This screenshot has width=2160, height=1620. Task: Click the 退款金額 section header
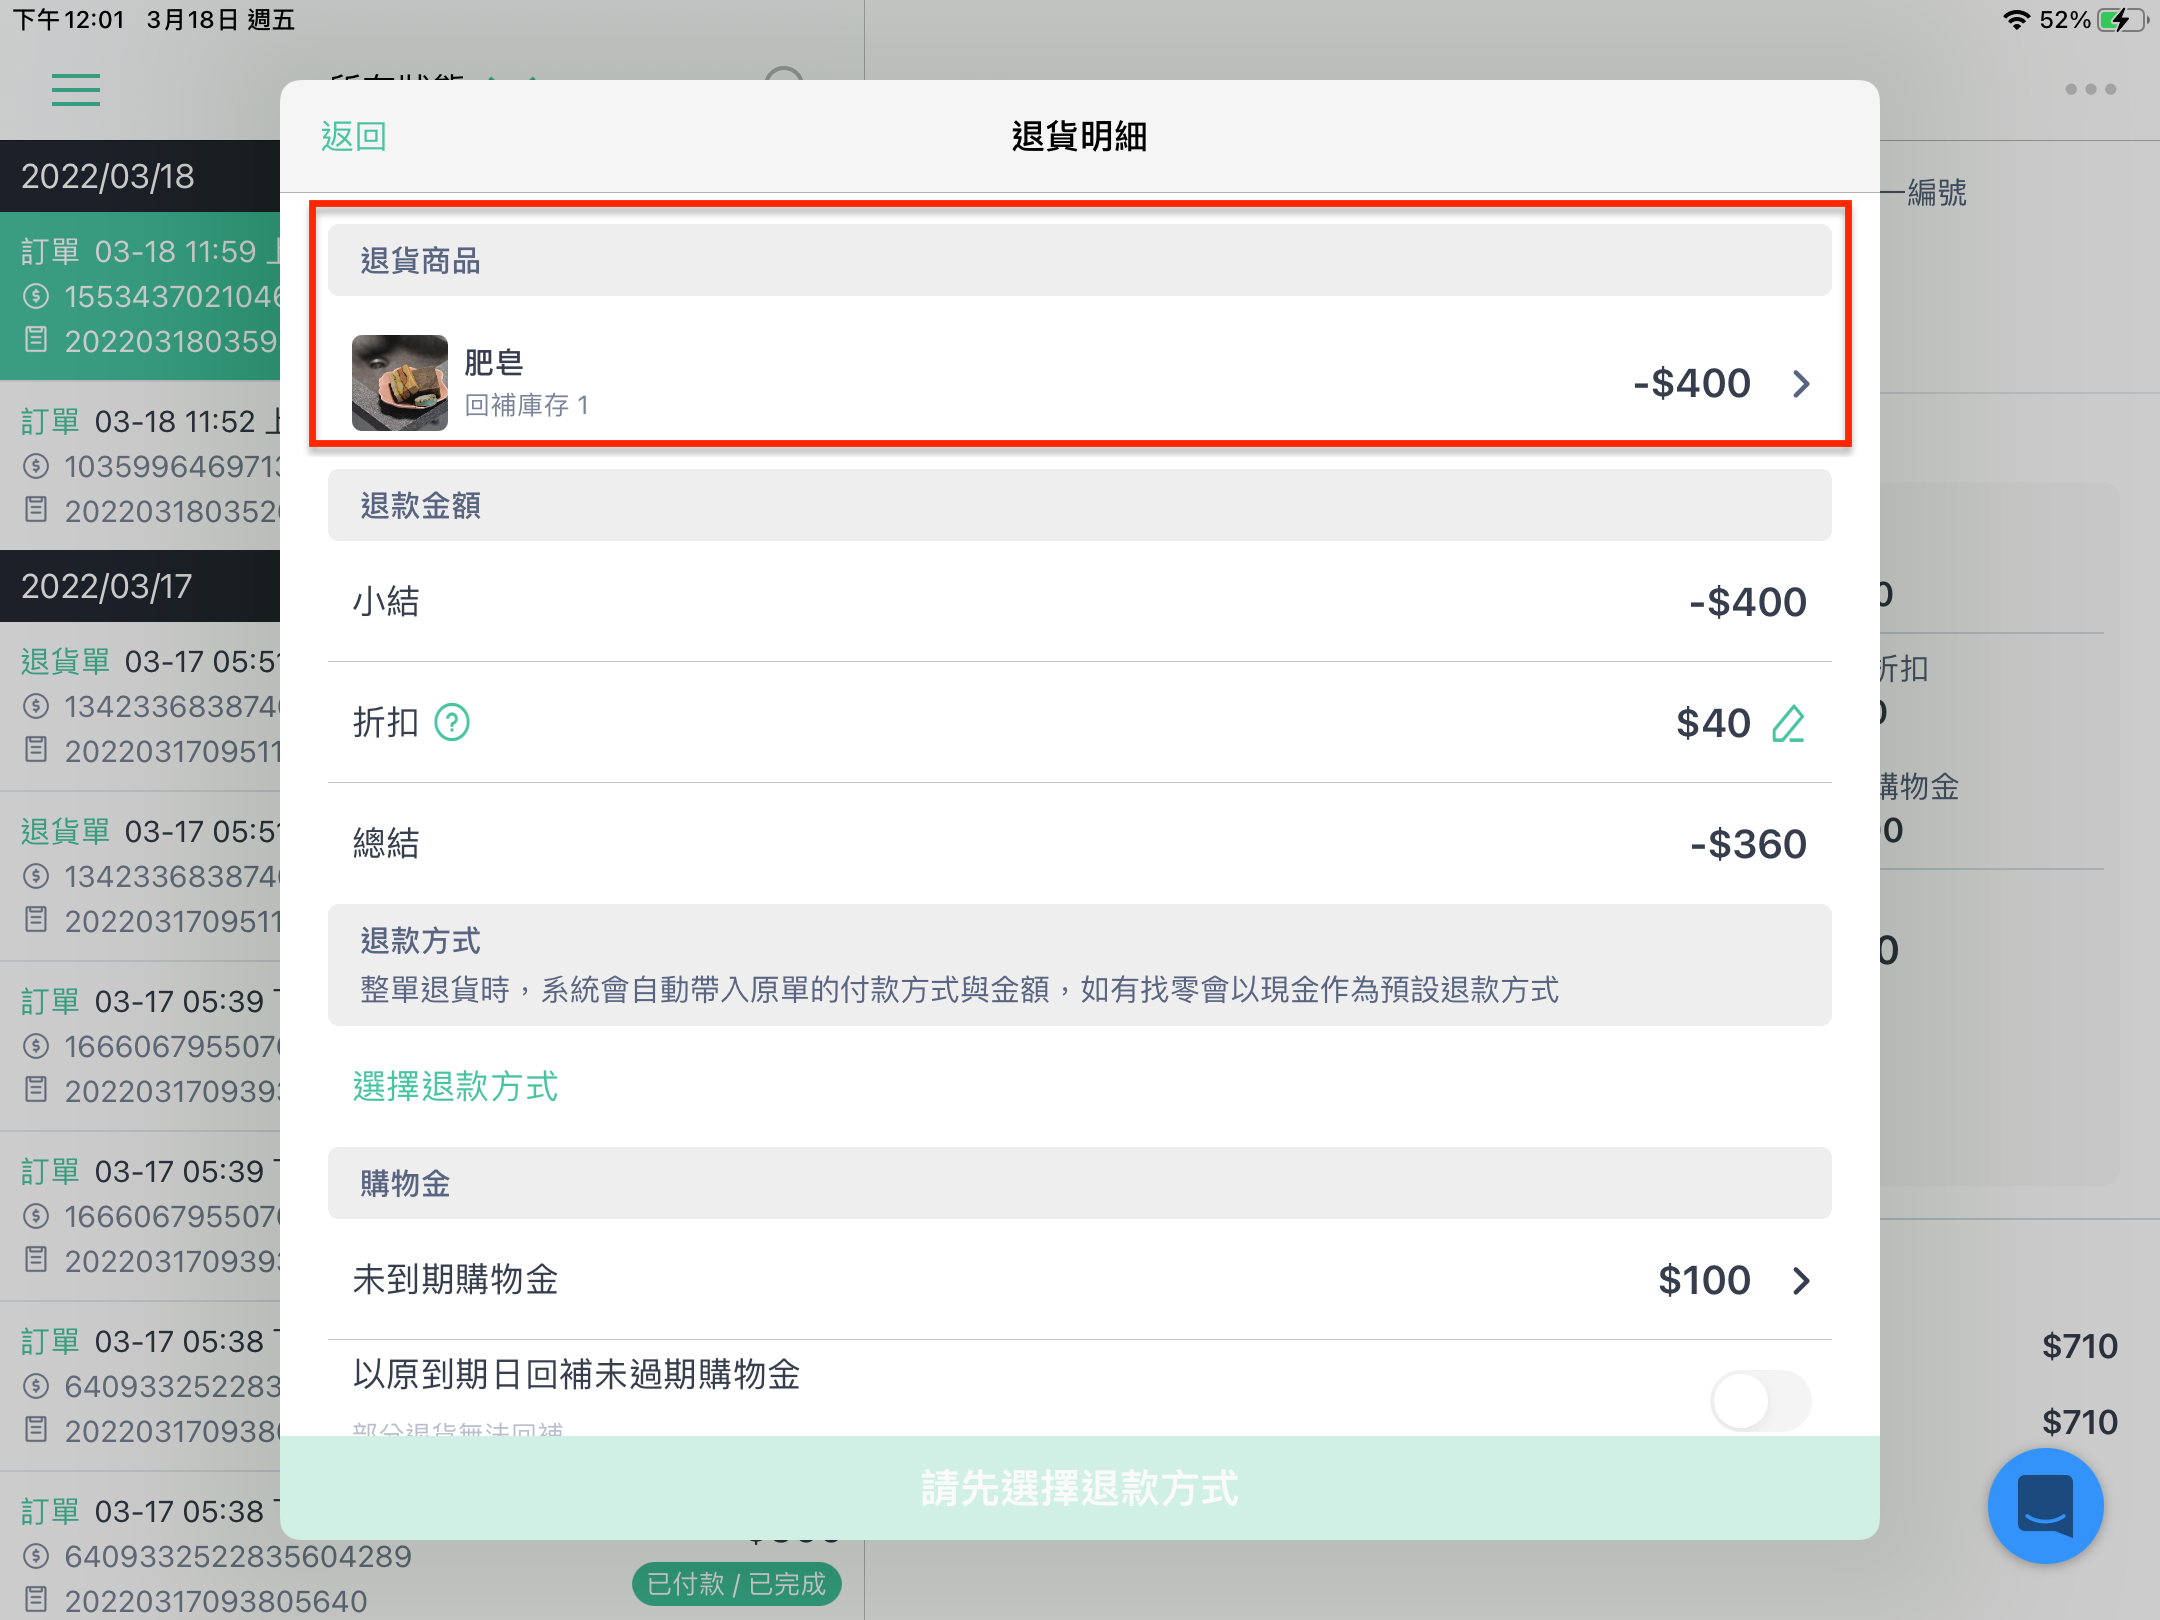(x=1080, y=505)
